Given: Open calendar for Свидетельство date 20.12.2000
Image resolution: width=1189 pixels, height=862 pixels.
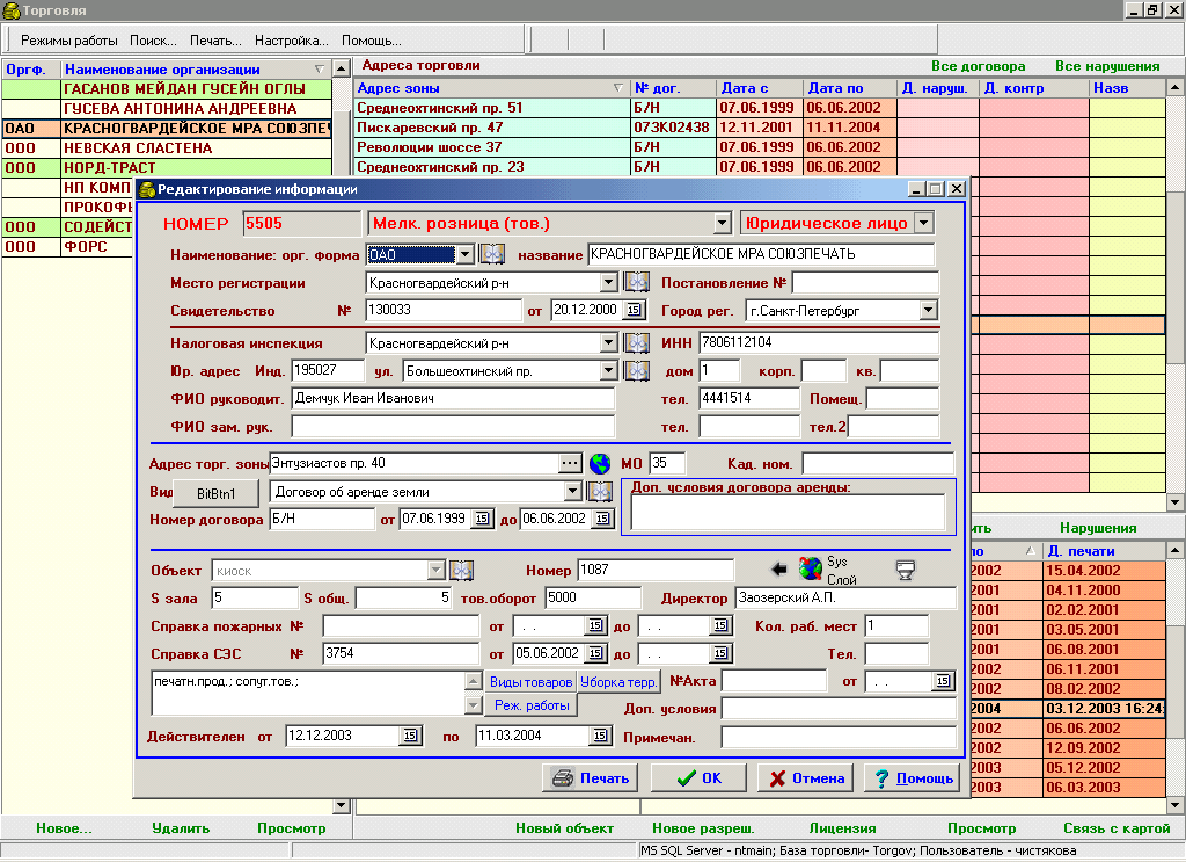Looking at the screenshot, I should click(x=634, y=311).
